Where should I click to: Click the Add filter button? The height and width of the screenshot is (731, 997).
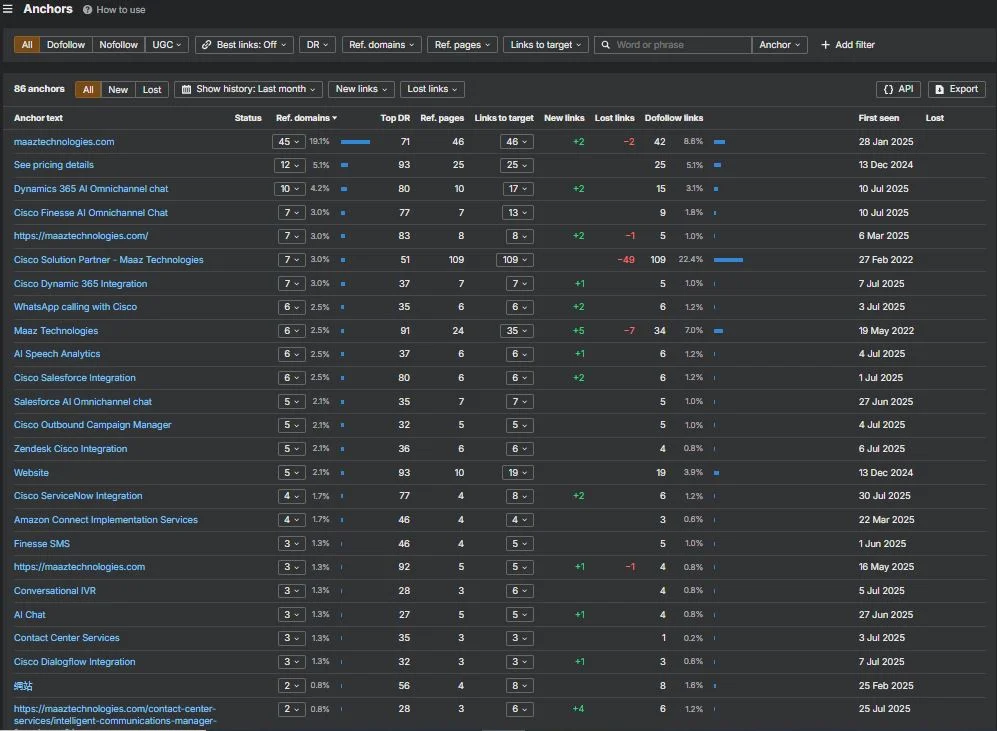(x=848, y=44)
